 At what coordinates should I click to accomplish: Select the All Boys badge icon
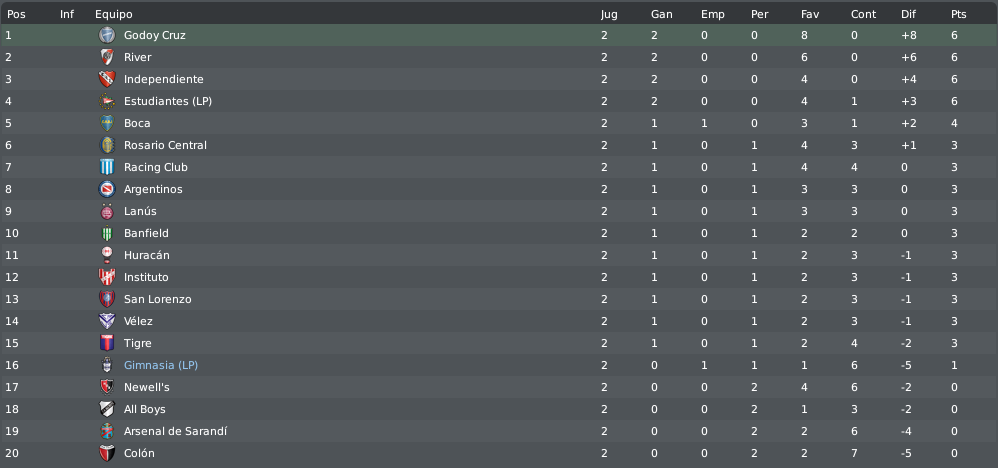pos(107,409)
